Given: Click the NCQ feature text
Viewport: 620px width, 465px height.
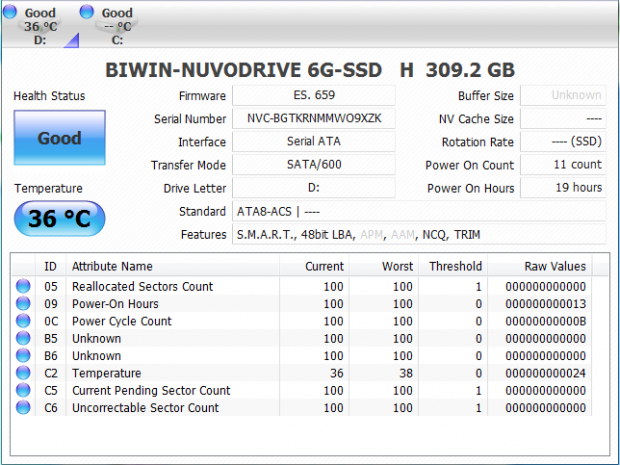Looking at the screenshot, I should (434, 234).
